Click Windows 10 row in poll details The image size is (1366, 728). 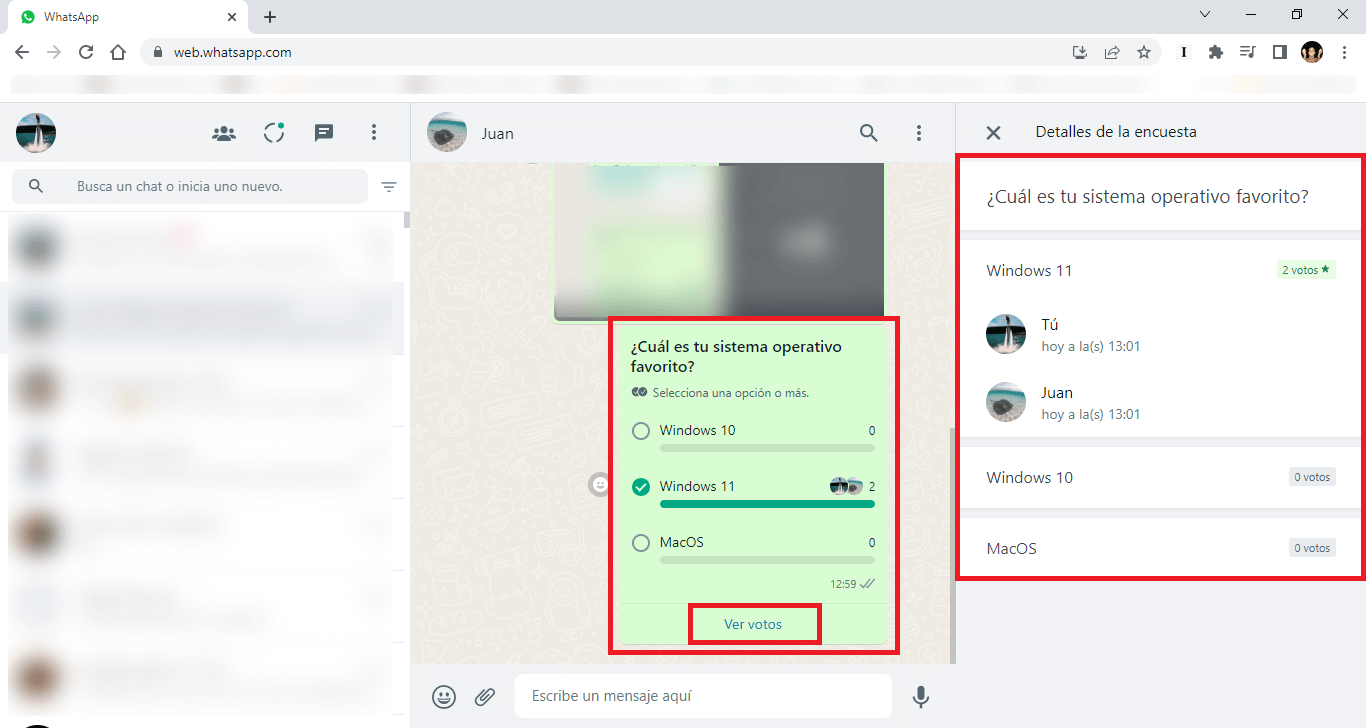tap(1158, 477)
